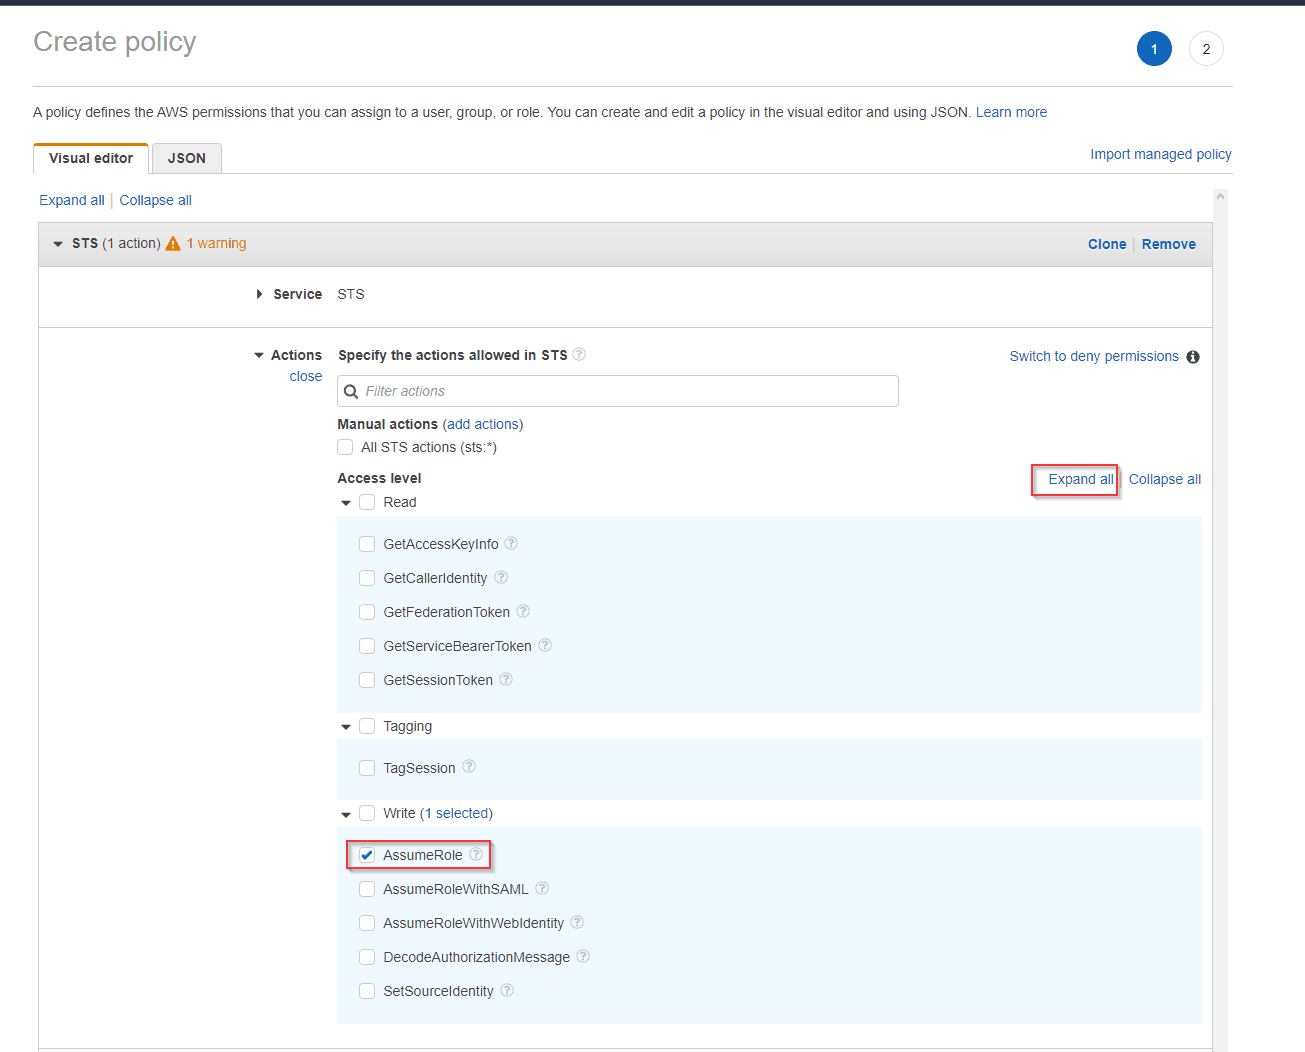Click help icon next to AssumeRole

[476, 854]
